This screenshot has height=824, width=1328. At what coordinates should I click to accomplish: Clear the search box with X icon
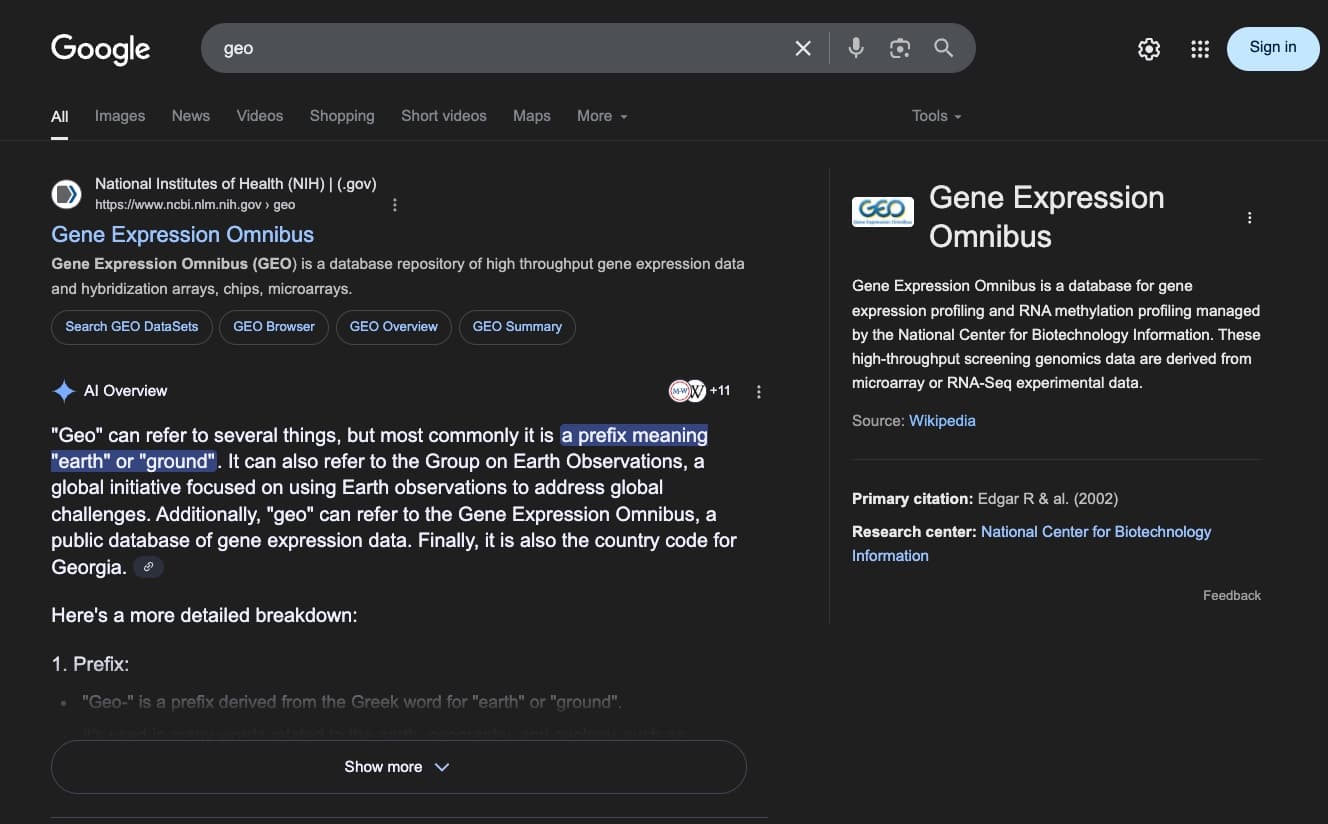(x=803, y=48)
